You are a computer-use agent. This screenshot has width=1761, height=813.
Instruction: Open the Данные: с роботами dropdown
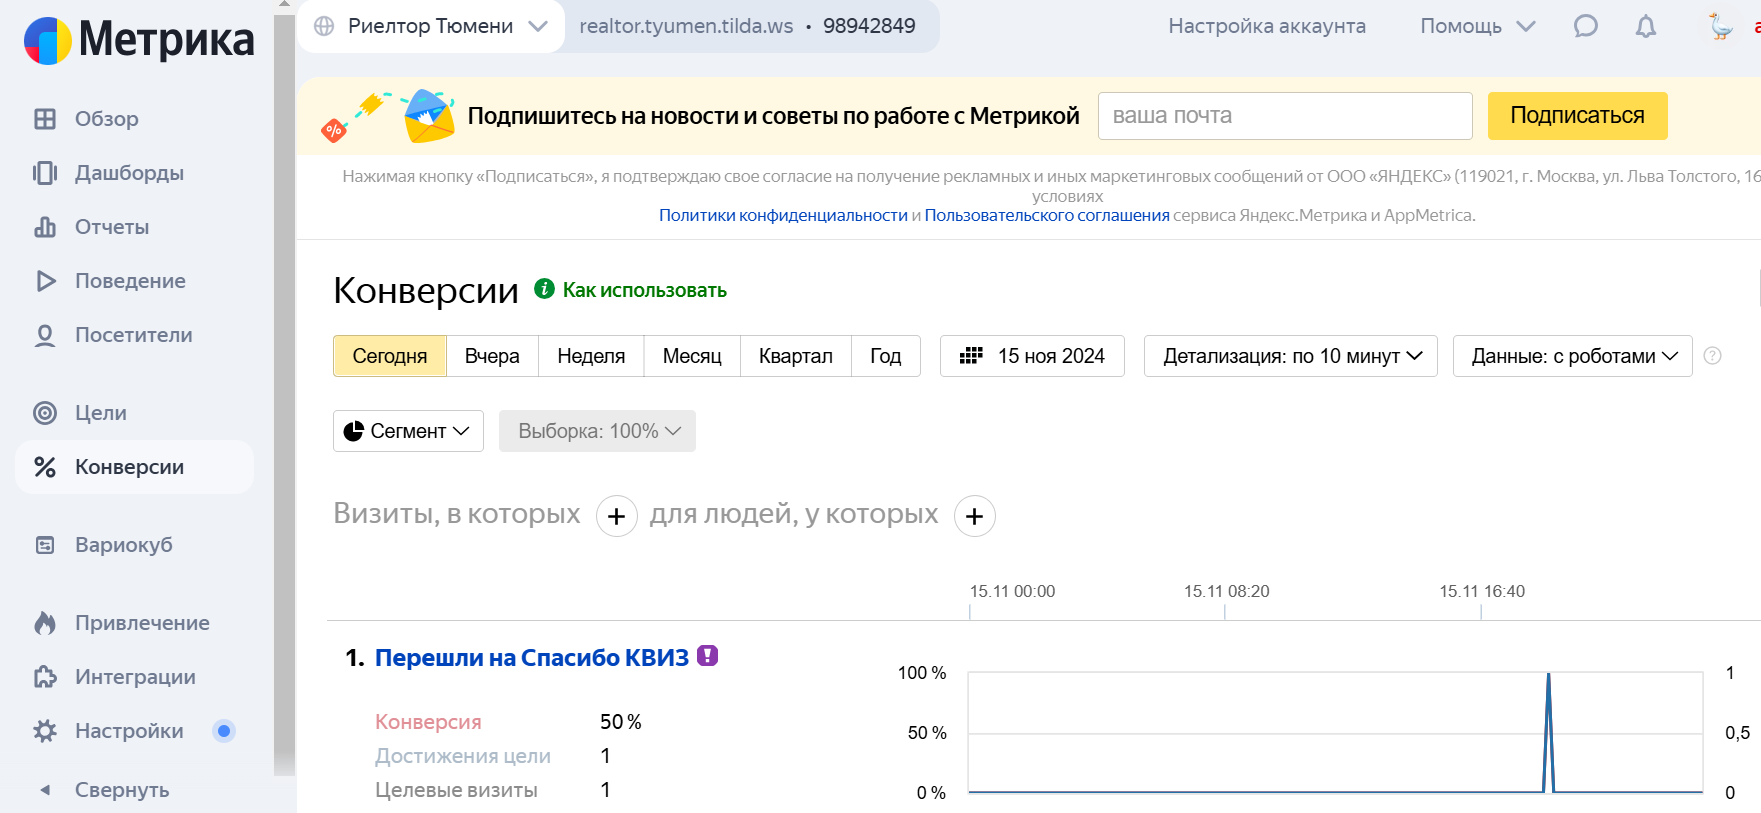click(1573, 356)
